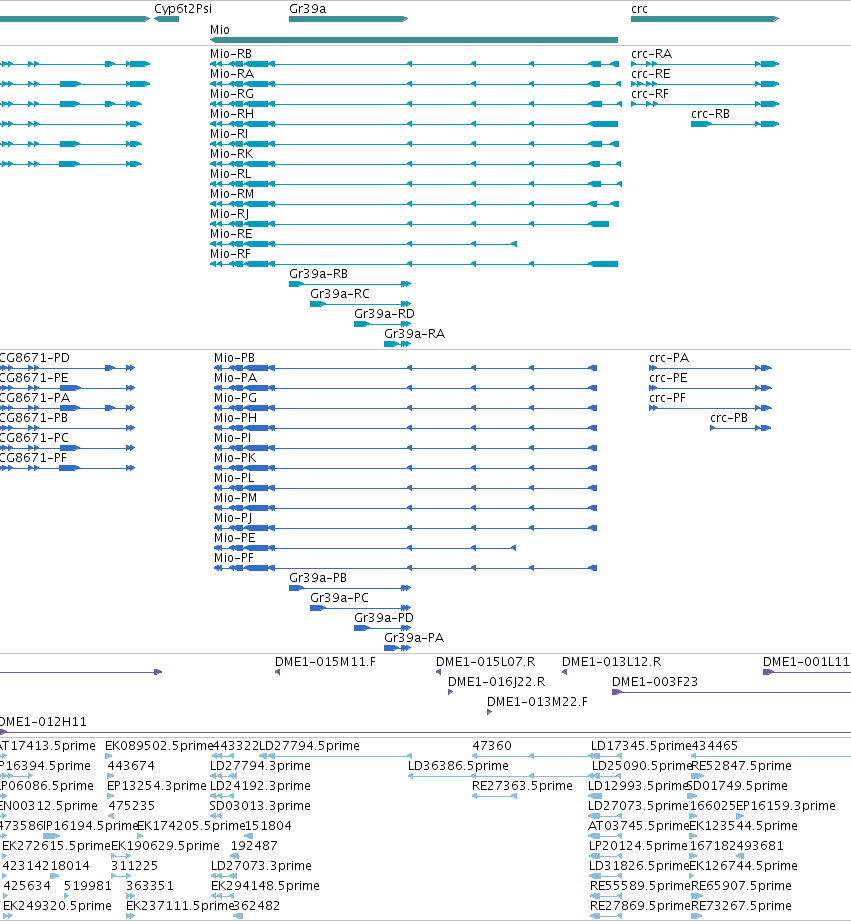
Task: Select the Mio-PA protein label
Action: coord(236,378)
